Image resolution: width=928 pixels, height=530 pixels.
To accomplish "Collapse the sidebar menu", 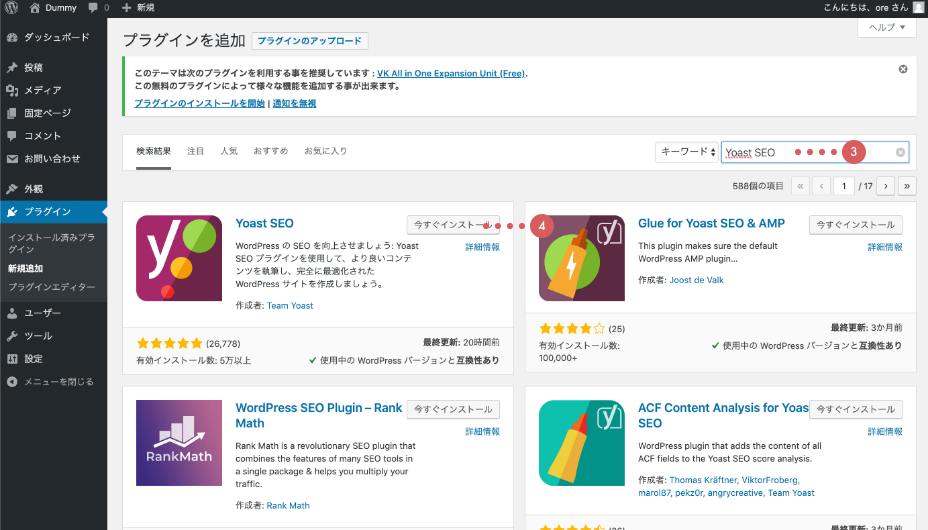I will pos(58,381).
